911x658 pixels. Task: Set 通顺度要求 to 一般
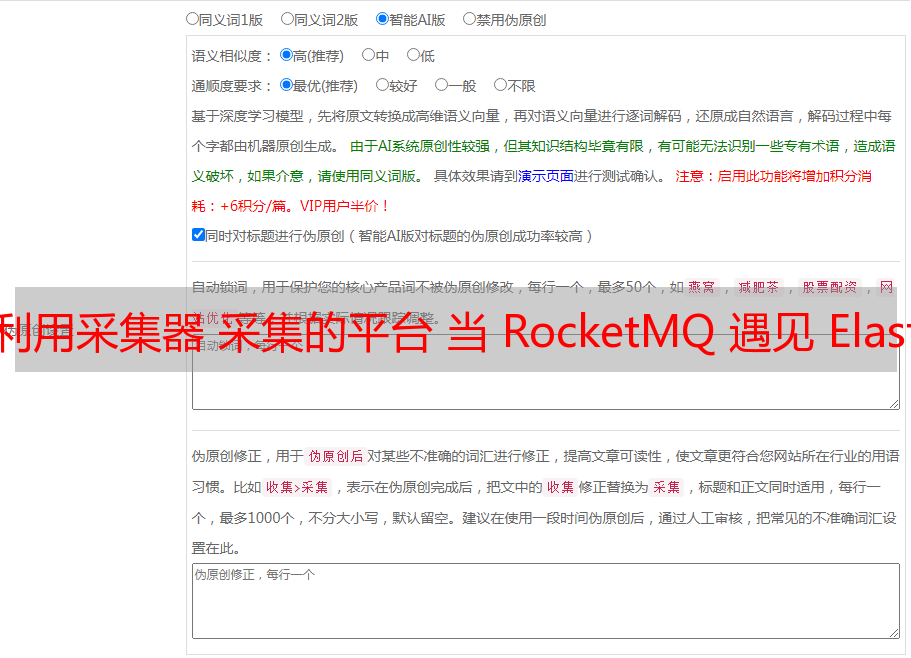coord(441,85)
